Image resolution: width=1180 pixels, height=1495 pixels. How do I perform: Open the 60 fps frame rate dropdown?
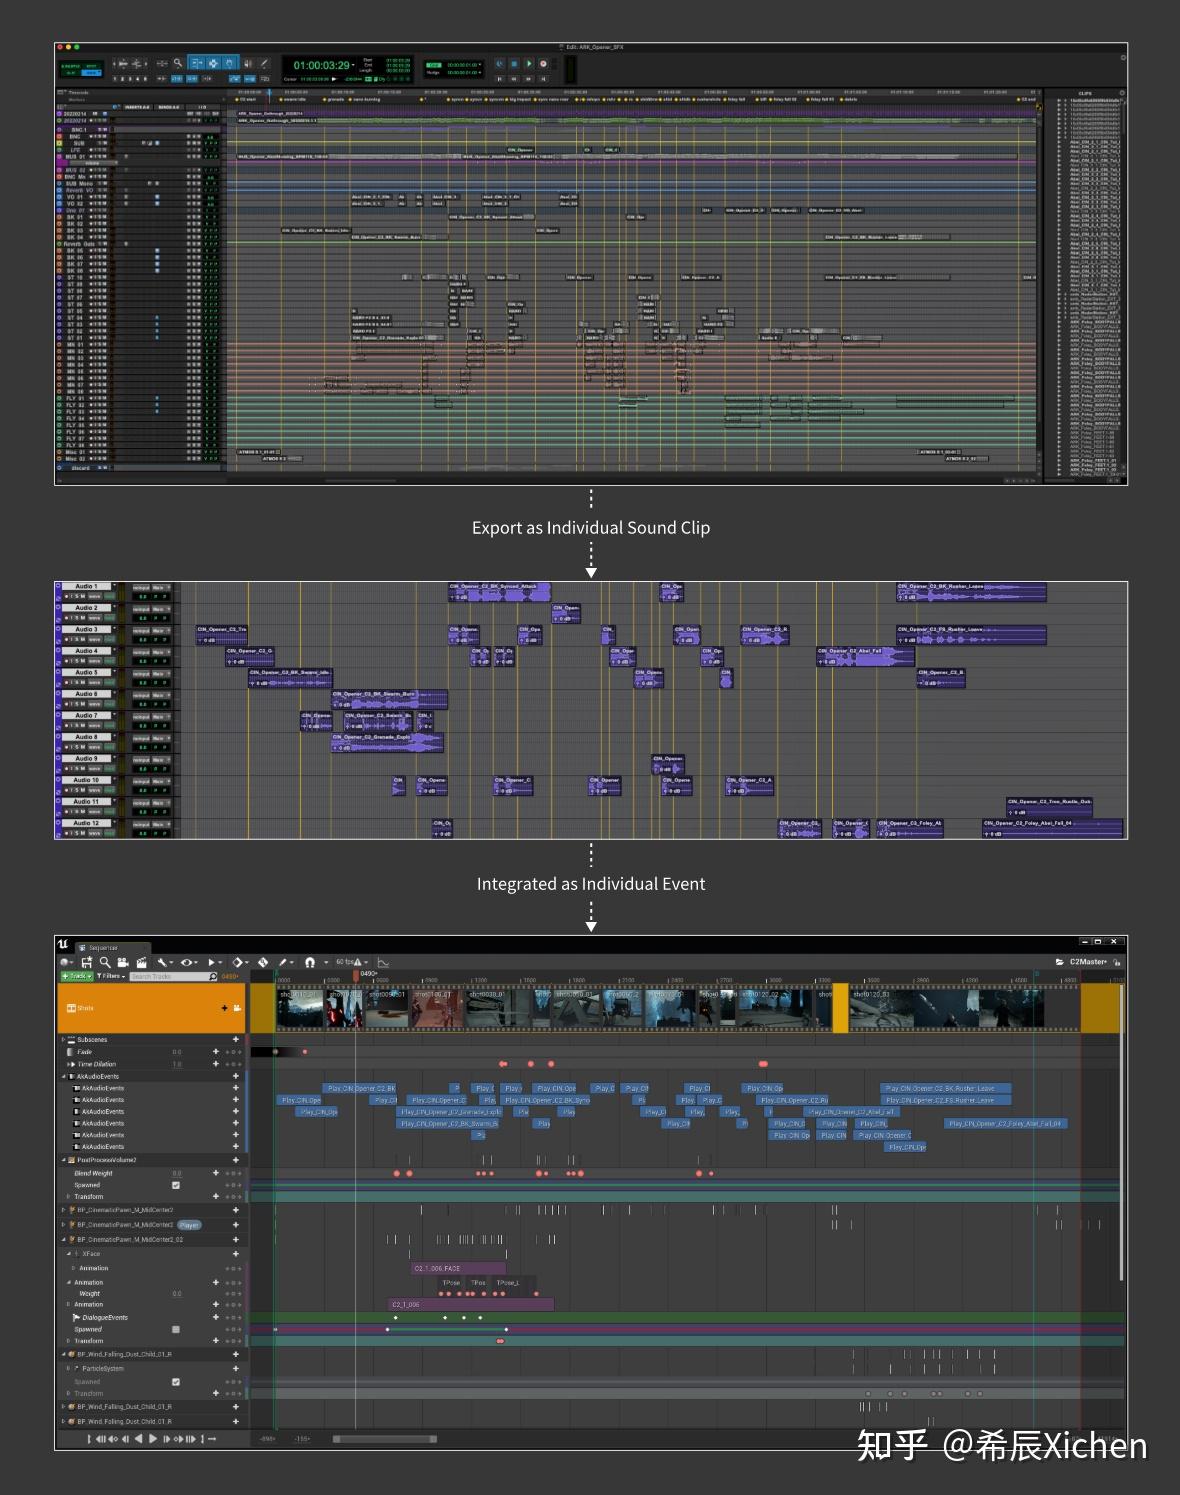coord(345,963)
